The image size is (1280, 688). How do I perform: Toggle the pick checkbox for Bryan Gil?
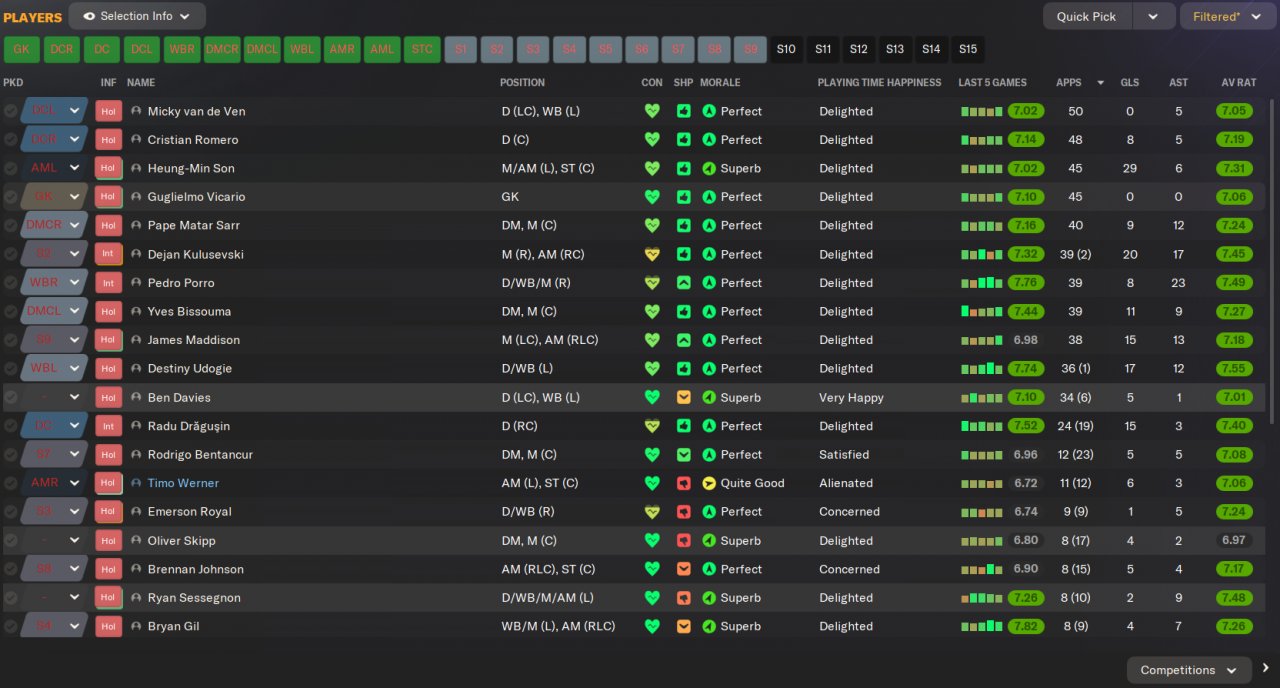(x=10, y=627)
